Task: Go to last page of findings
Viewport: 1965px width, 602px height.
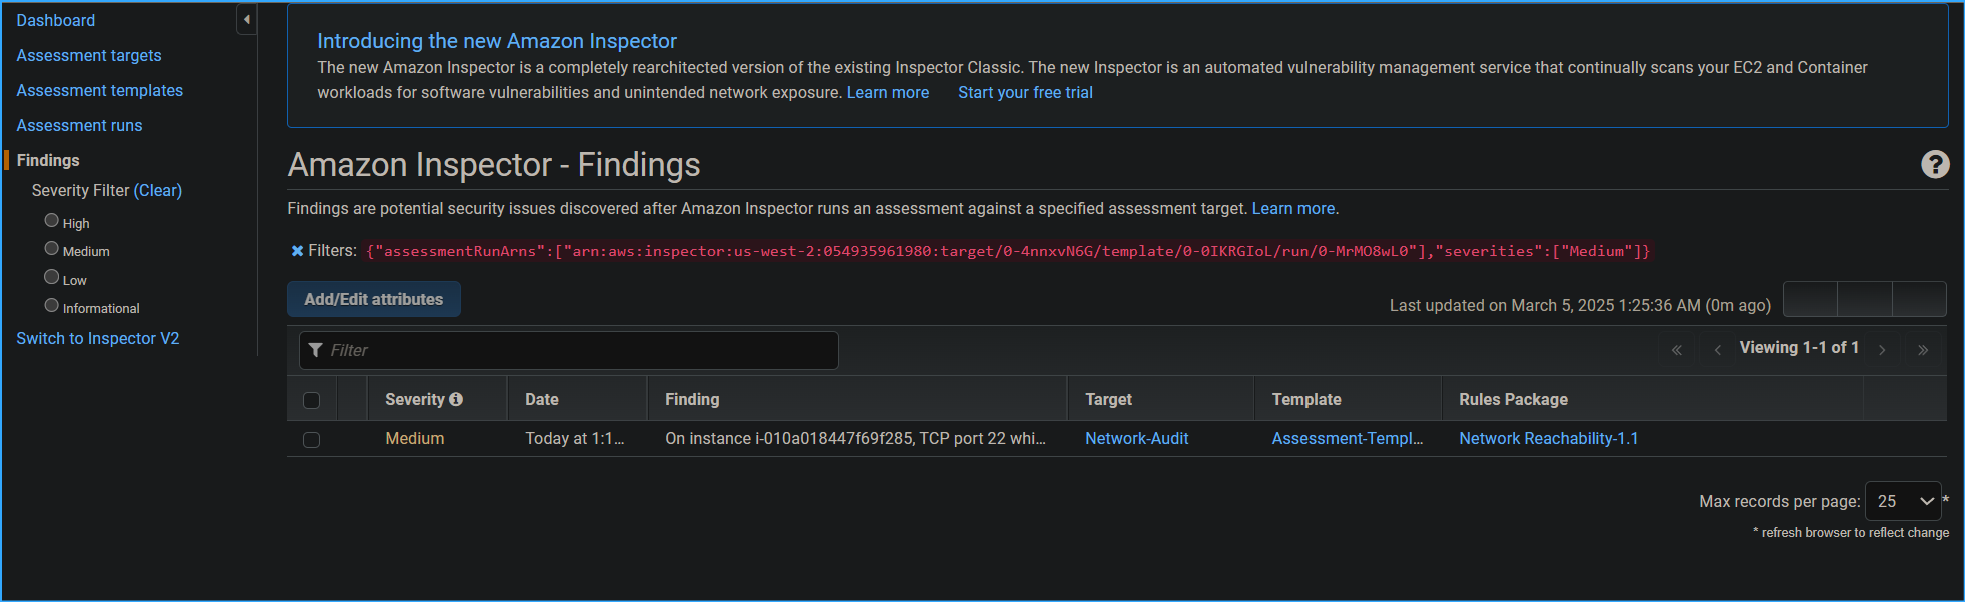Action: tap(1923, 350)
